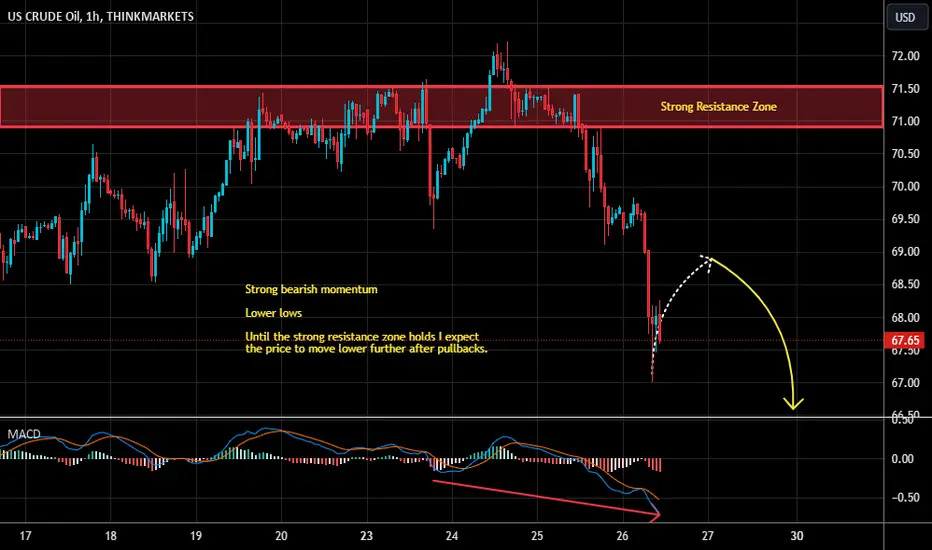Click date 27 on the time axis

pyautogui.click(x=707, y=536)
